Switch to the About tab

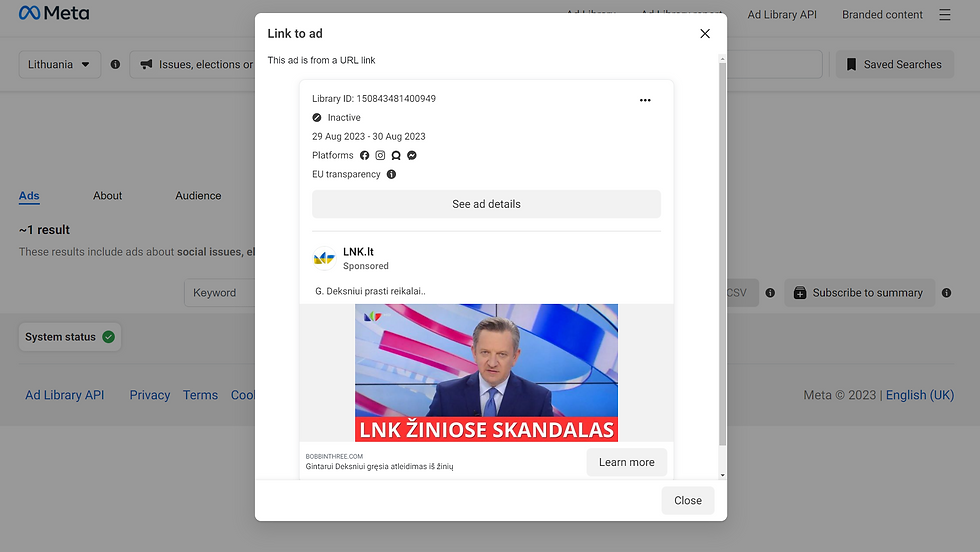tap(108, 196)
